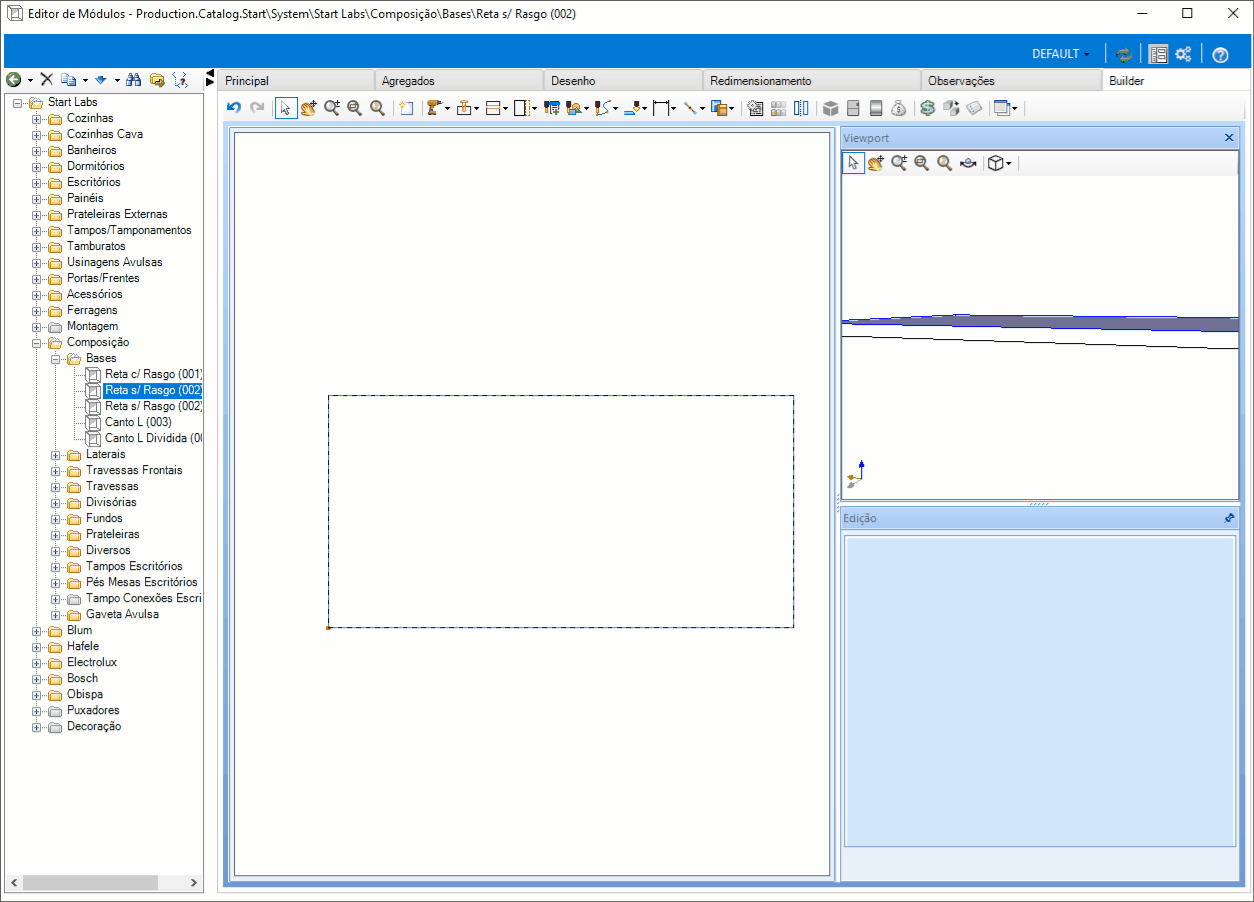Click the folder with arrow icon above tree

tap(157, 79)
